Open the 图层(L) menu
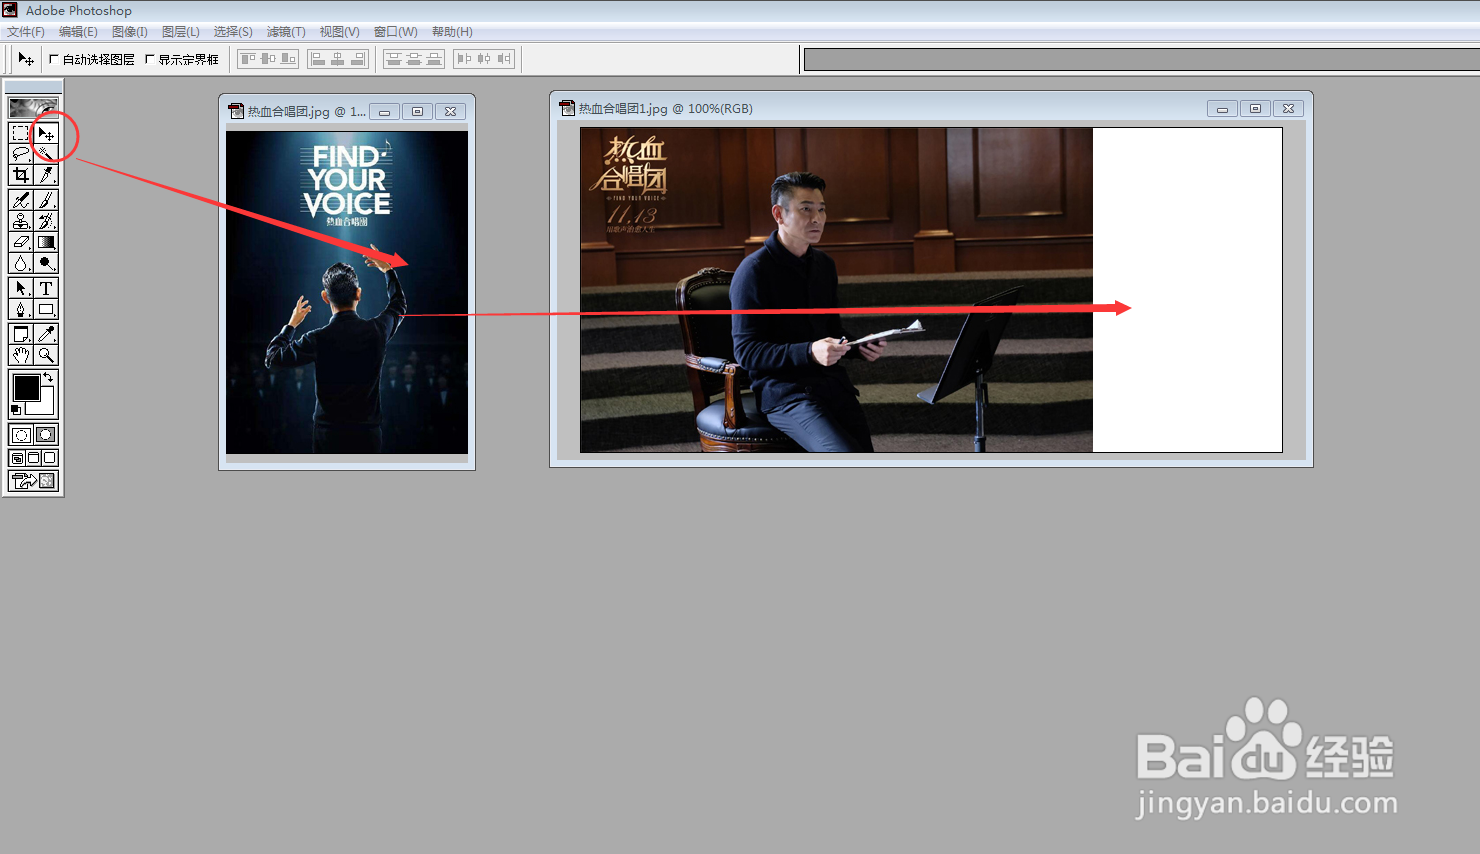 click(181, 32)
